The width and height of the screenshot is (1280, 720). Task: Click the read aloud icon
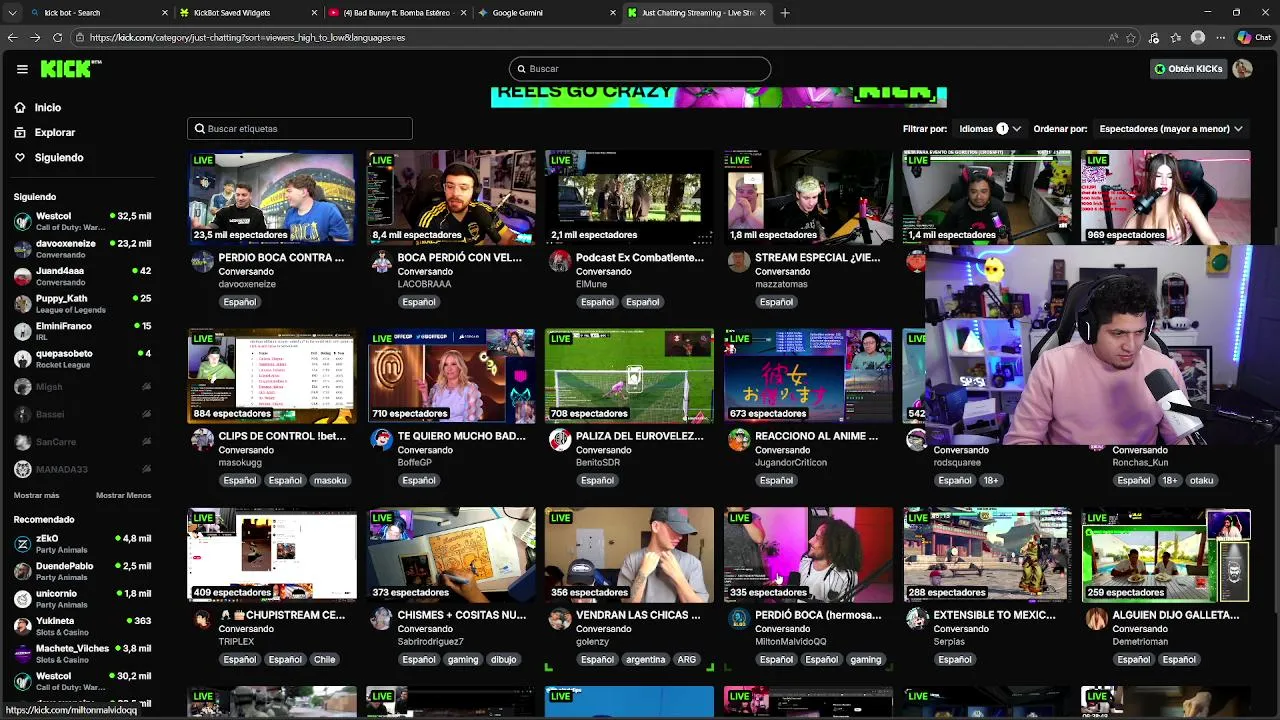pyautogui.click(x=1112, y=37)
